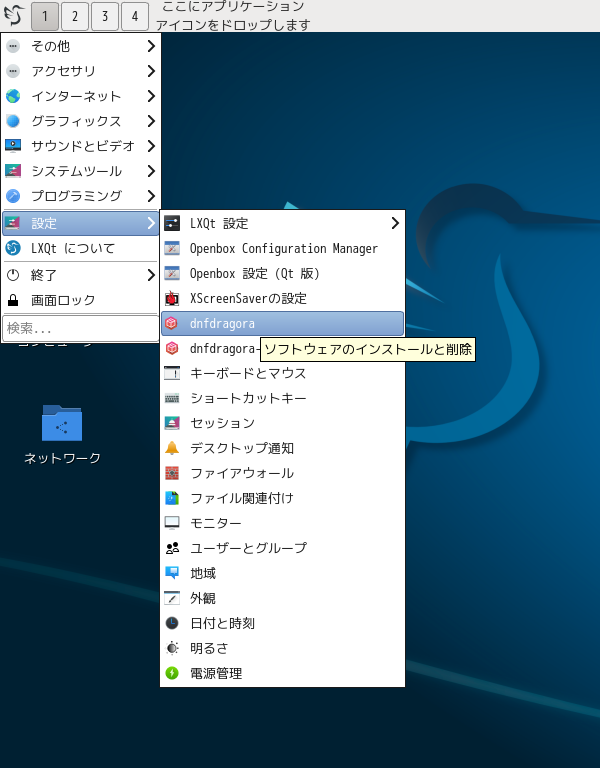The width and height of the screenshot is (600, 768).
Task: Click the ネットワーク desktop label
Action: pyautogui.click(x=62, y=458)
